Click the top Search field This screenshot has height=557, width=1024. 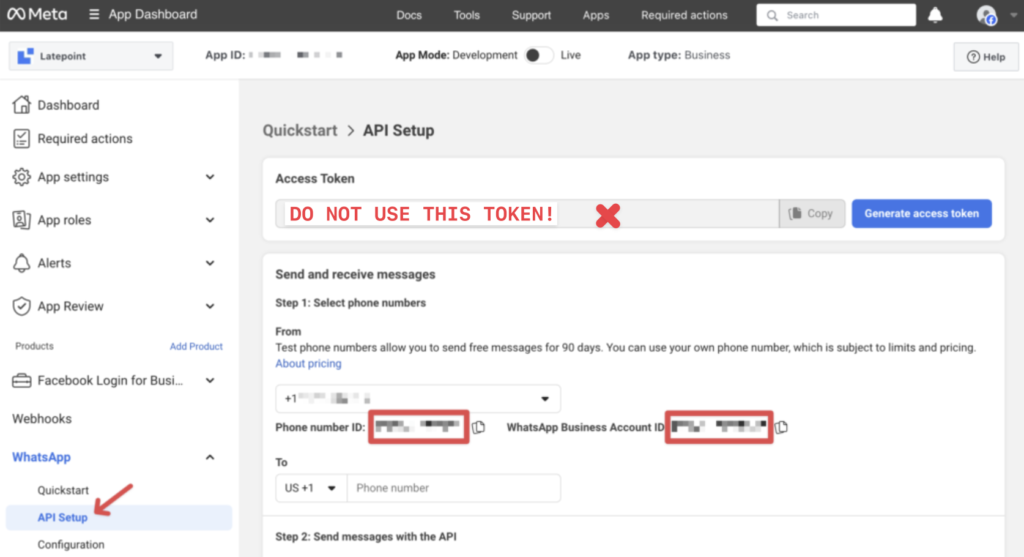click(836, 15)
